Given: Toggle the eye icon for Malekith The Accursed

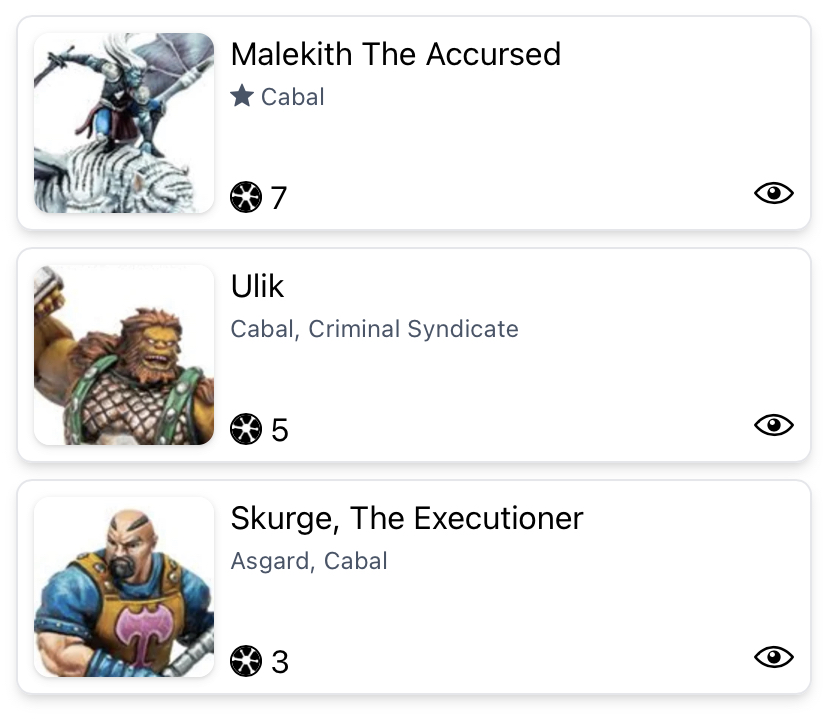Looking at the screenshot, I should pos(773,193).
